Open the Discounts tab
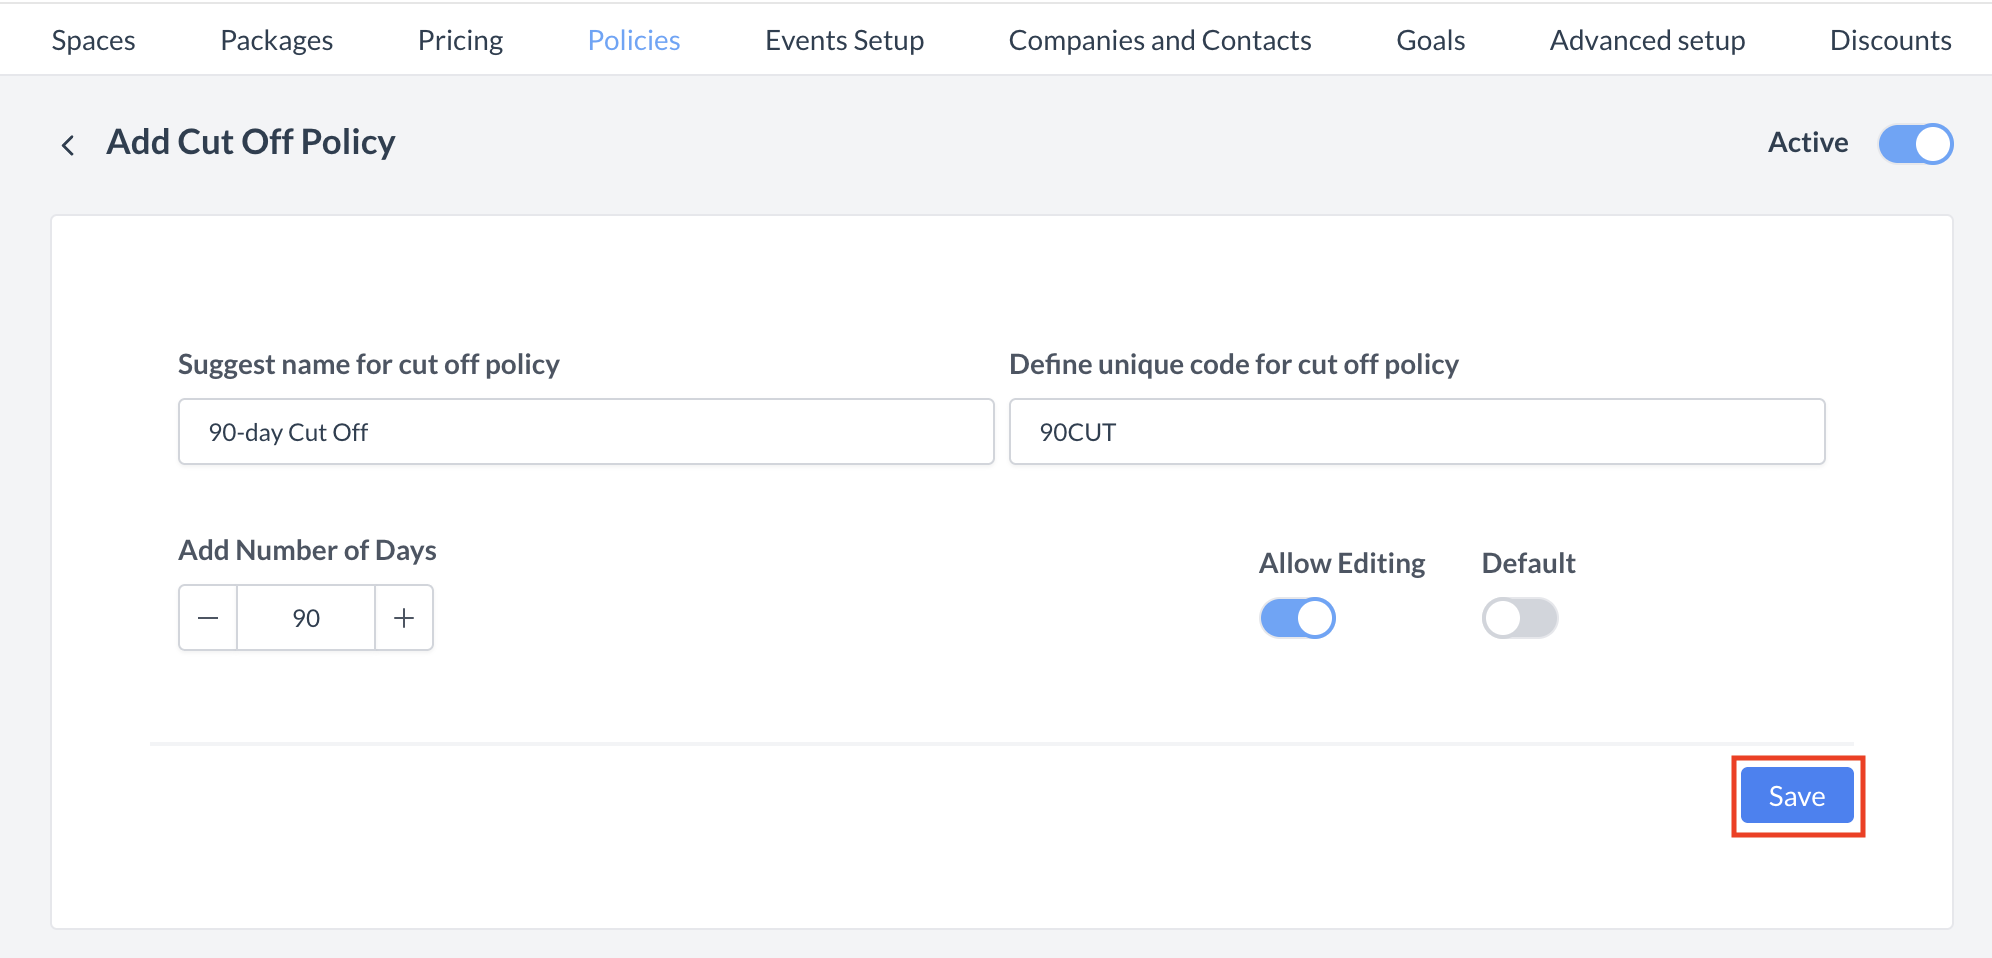 [x=1890, y=40]
